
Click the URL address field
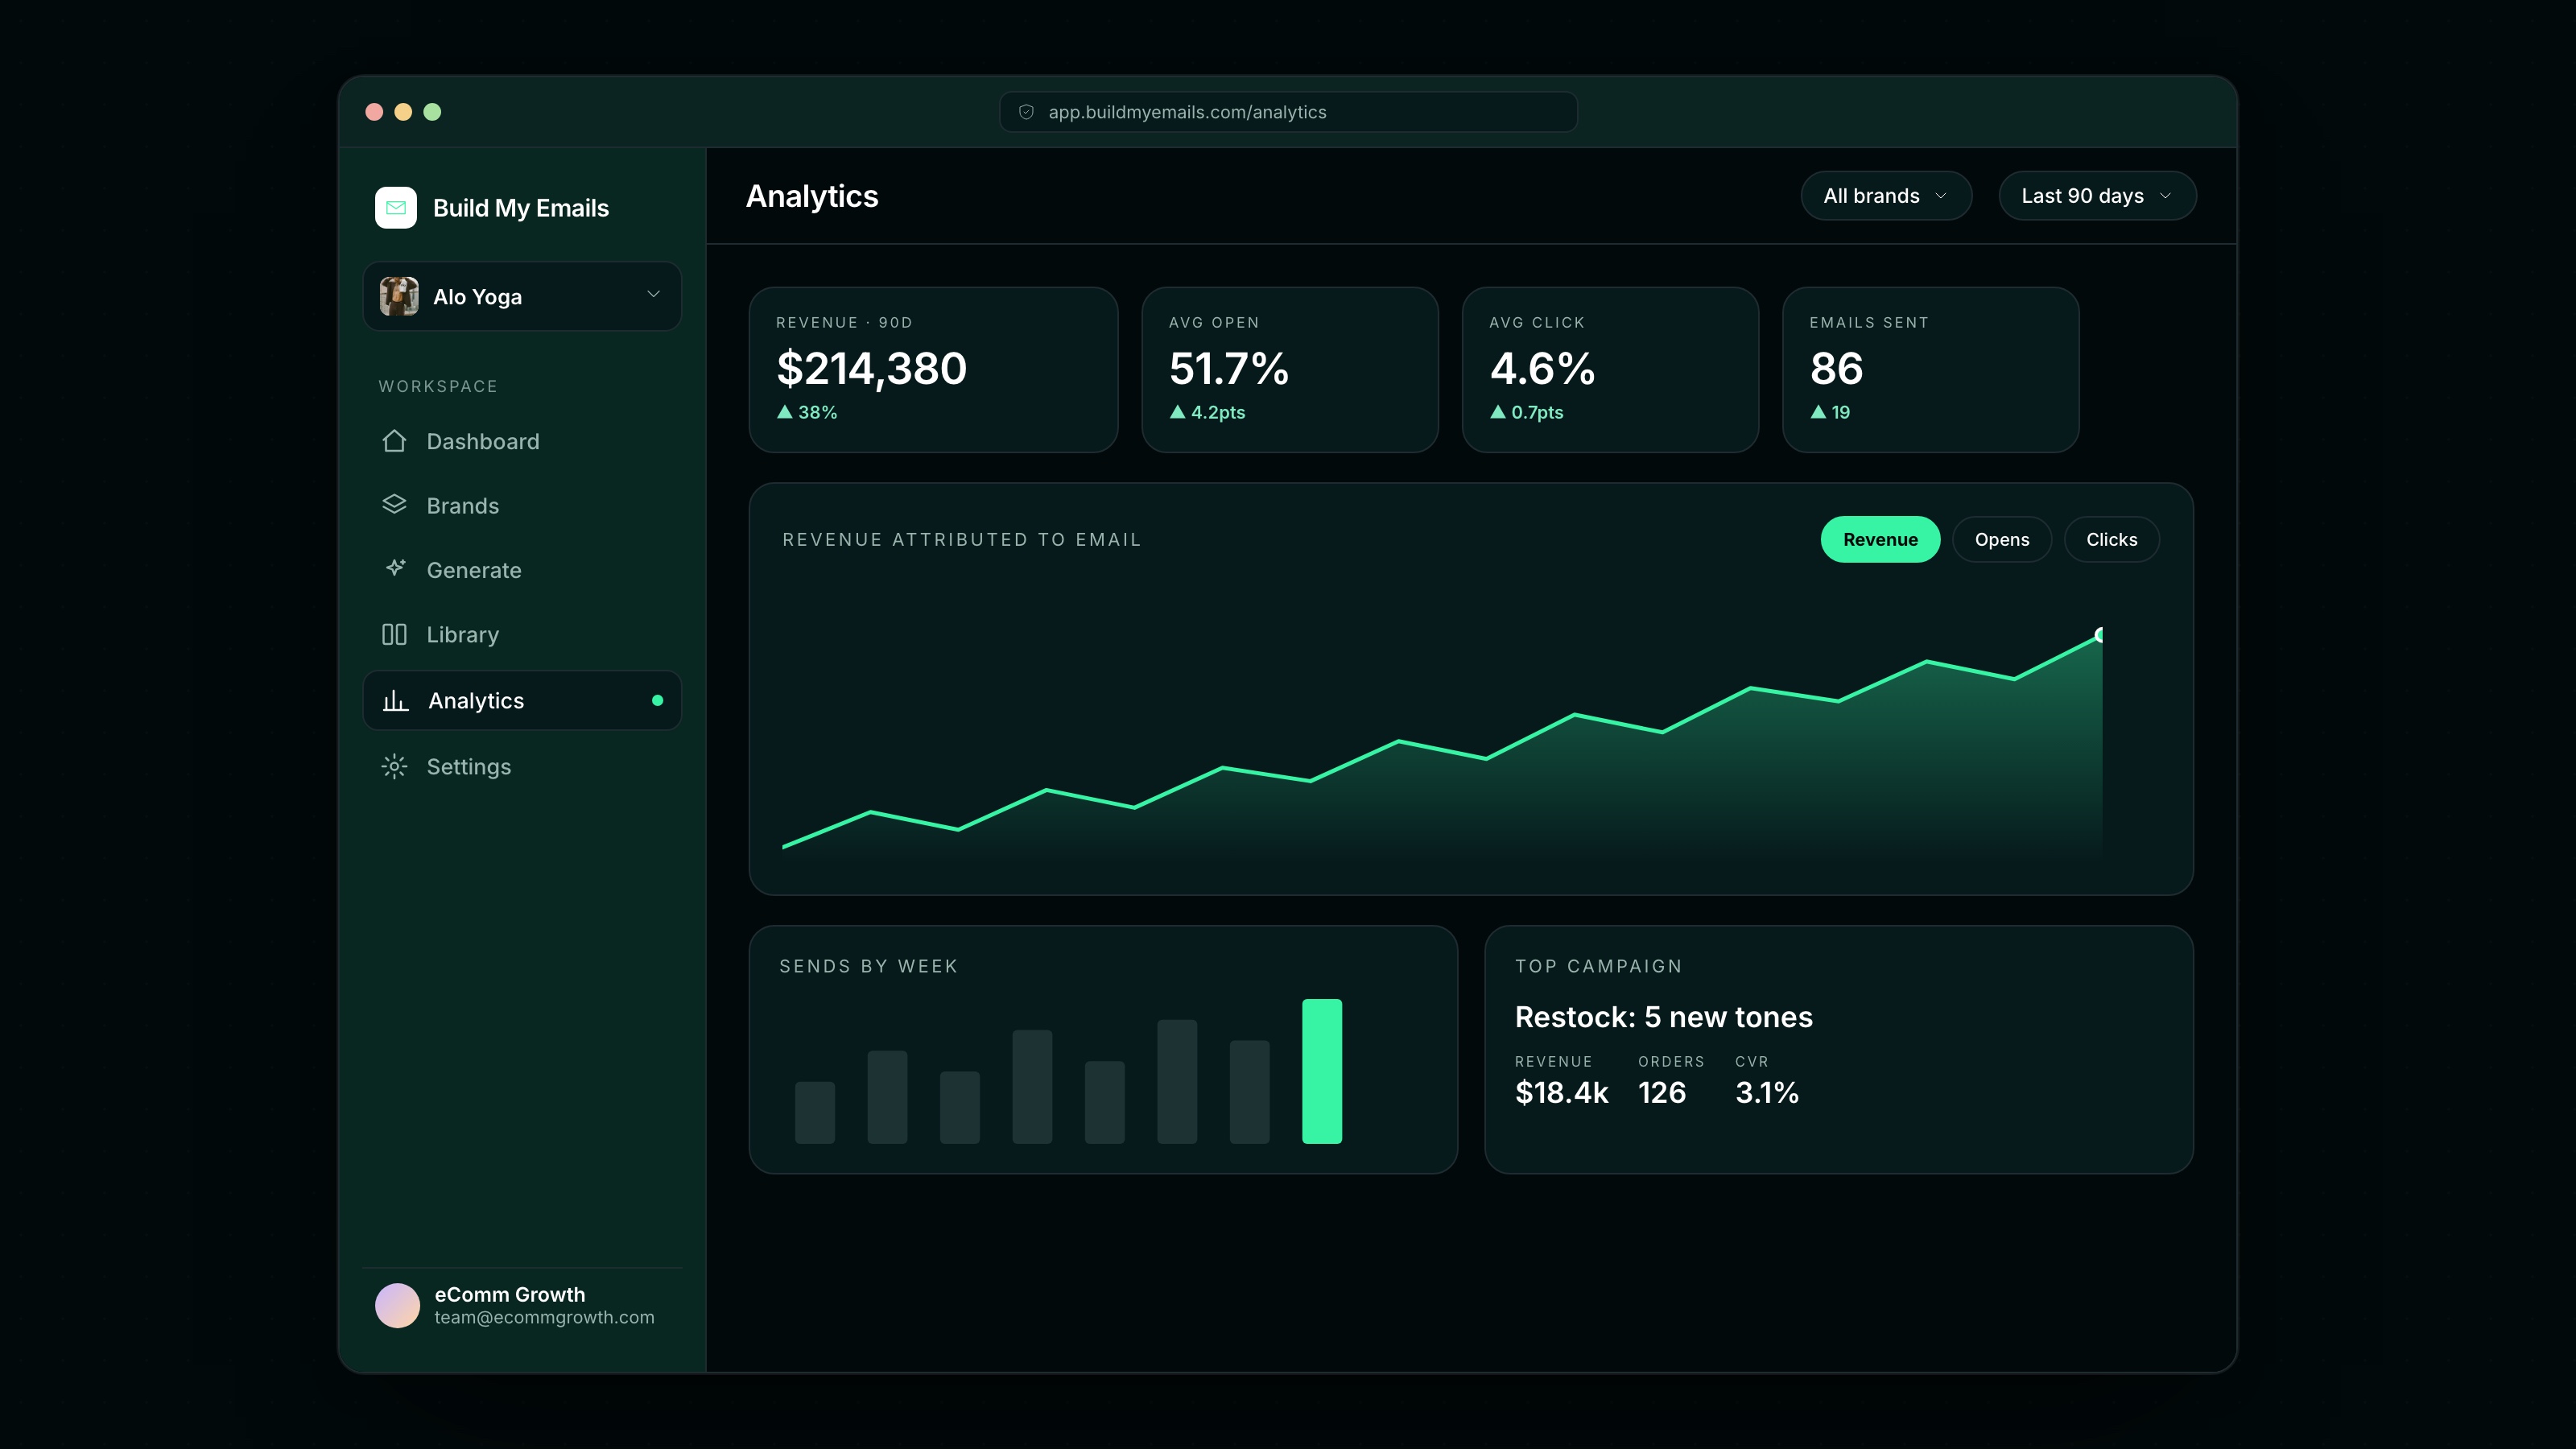point(1288,112)
